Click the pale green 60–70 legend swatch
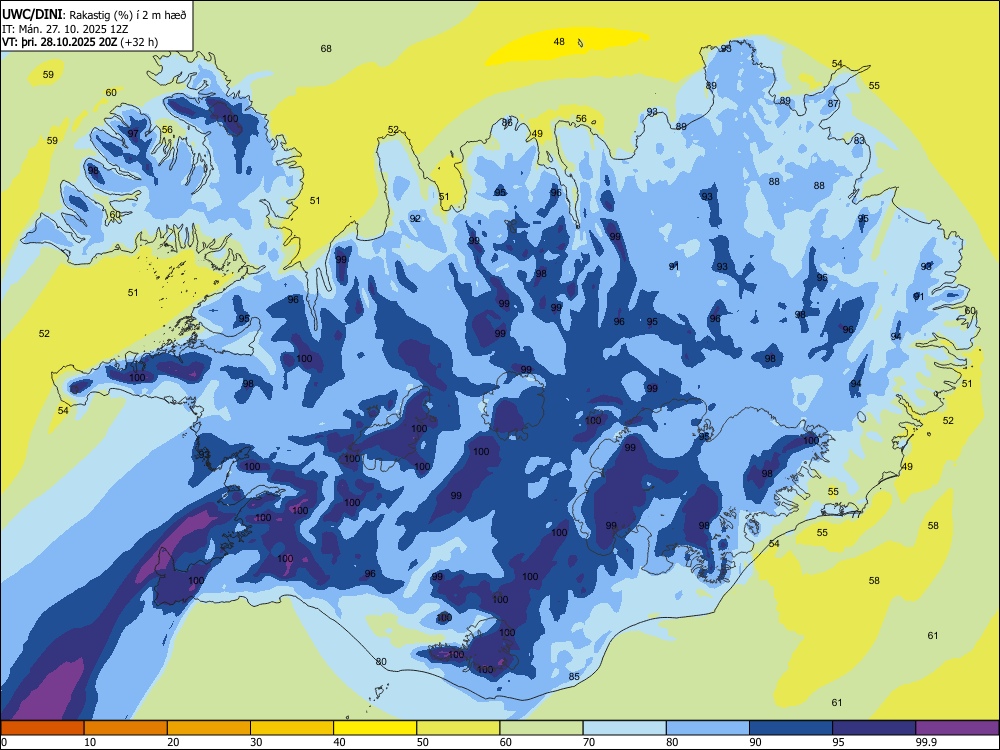This screenshot has width=1000, height=750. click(541, 728)
